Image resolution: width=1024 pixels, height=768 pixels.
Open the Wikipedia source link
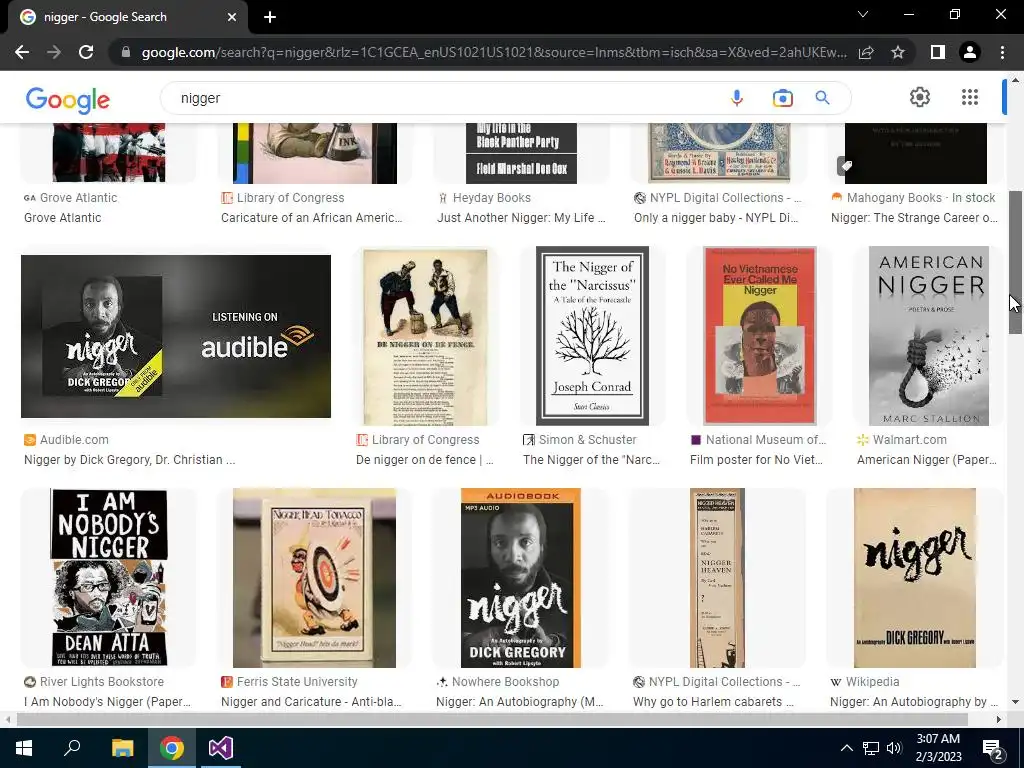pyautogui.click(x=865, y=682)
